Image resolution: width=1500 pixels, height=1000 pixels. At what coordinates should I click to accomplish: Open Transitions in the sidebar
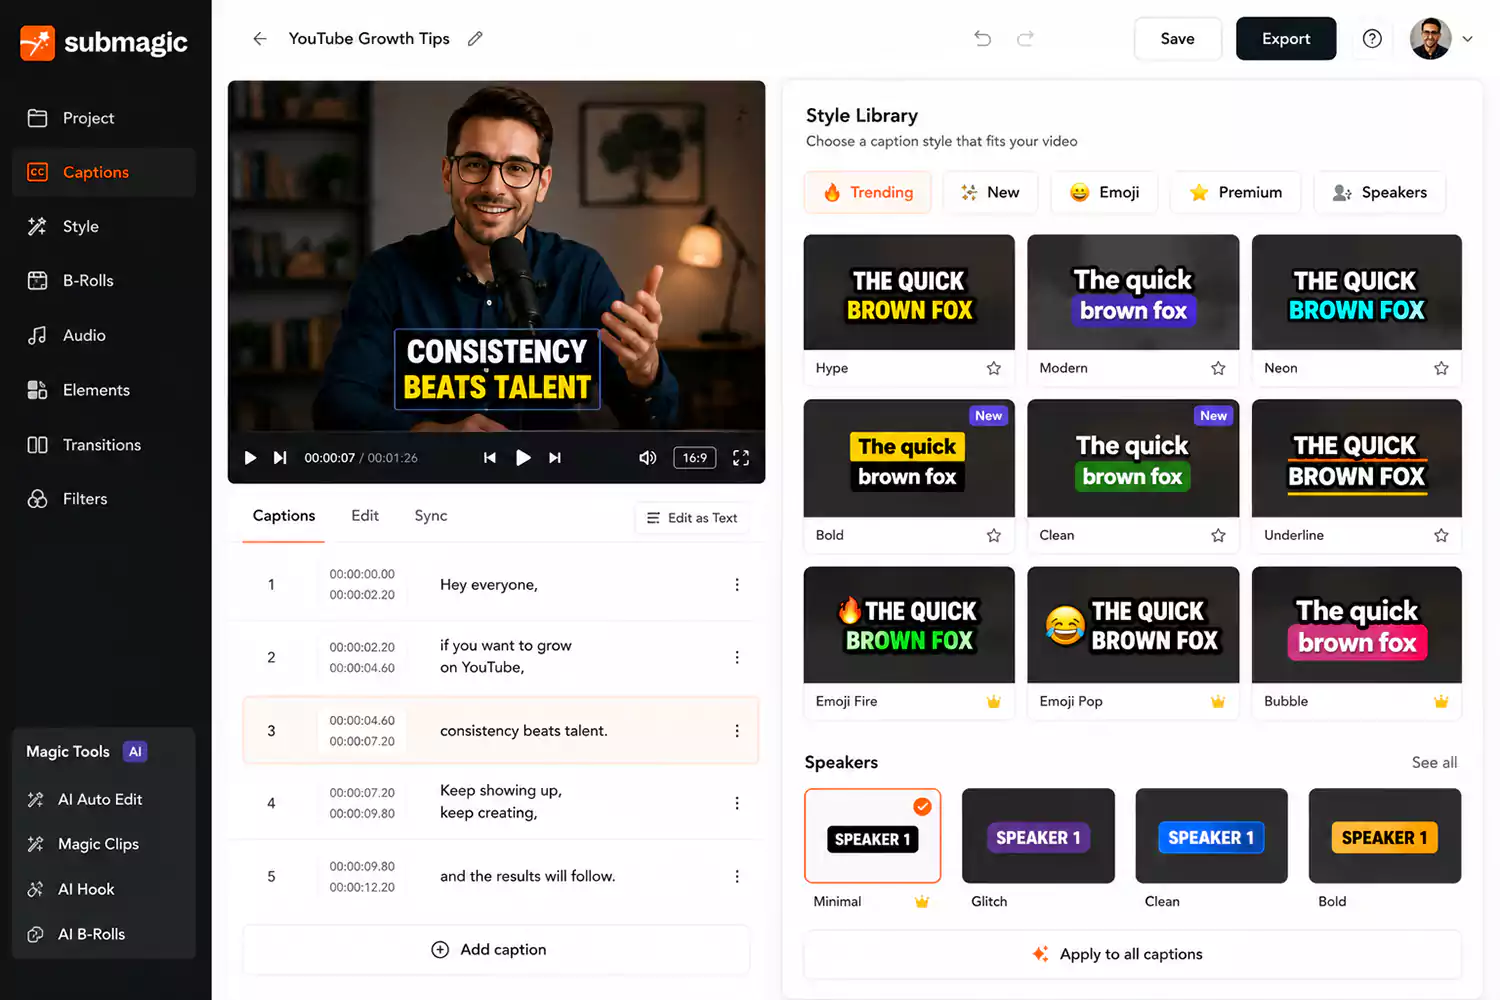pos(104,445)
